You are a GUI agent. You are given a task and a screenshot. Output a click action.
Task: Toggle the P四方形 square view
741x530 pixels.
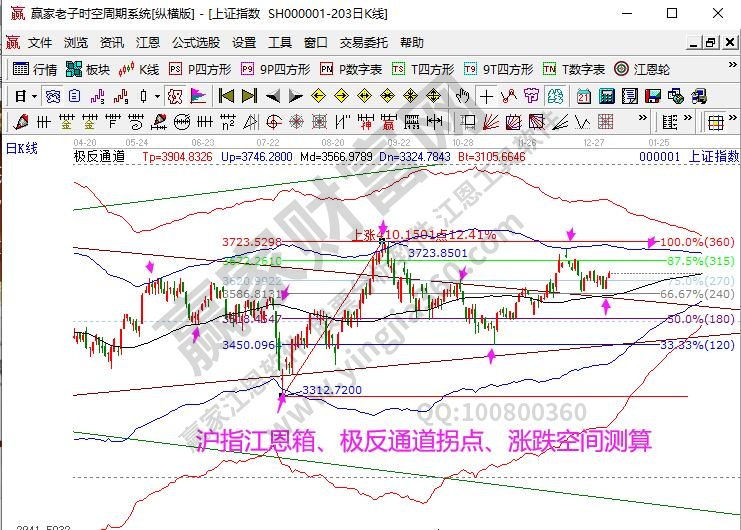(201, 69)
